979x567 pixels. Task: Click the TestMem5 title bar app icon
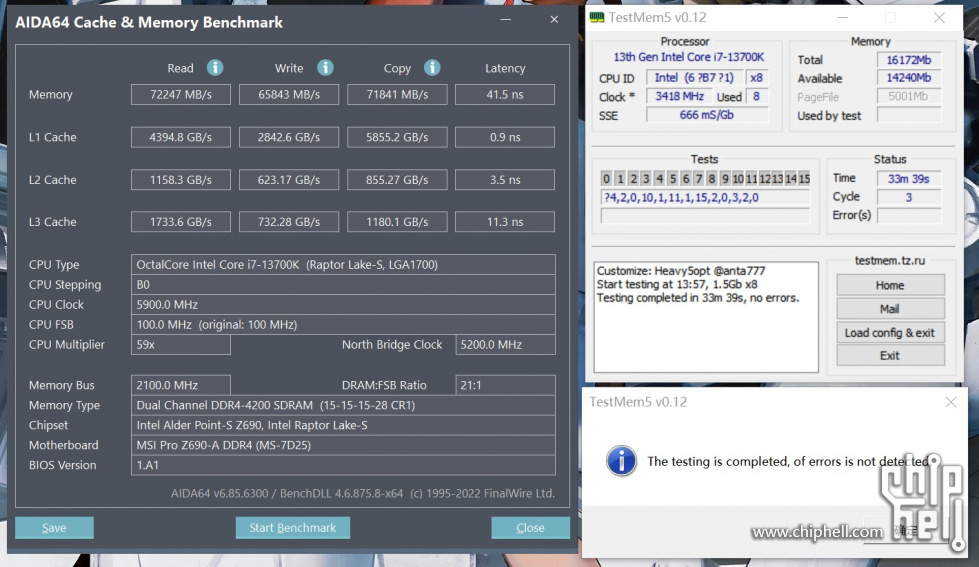597,17
